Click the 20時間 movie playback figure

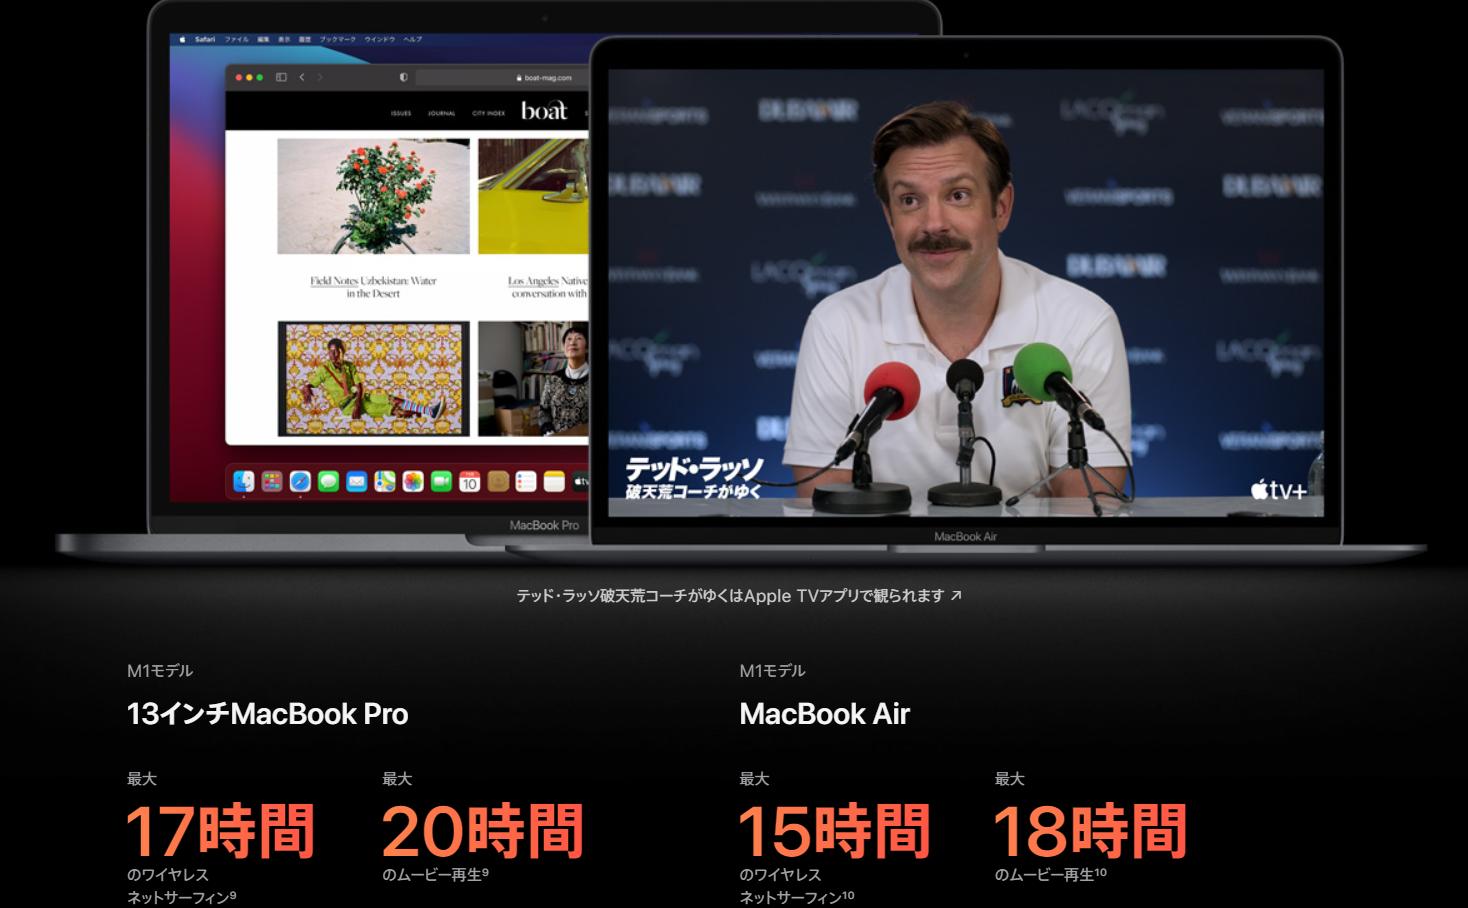point(483,831)
